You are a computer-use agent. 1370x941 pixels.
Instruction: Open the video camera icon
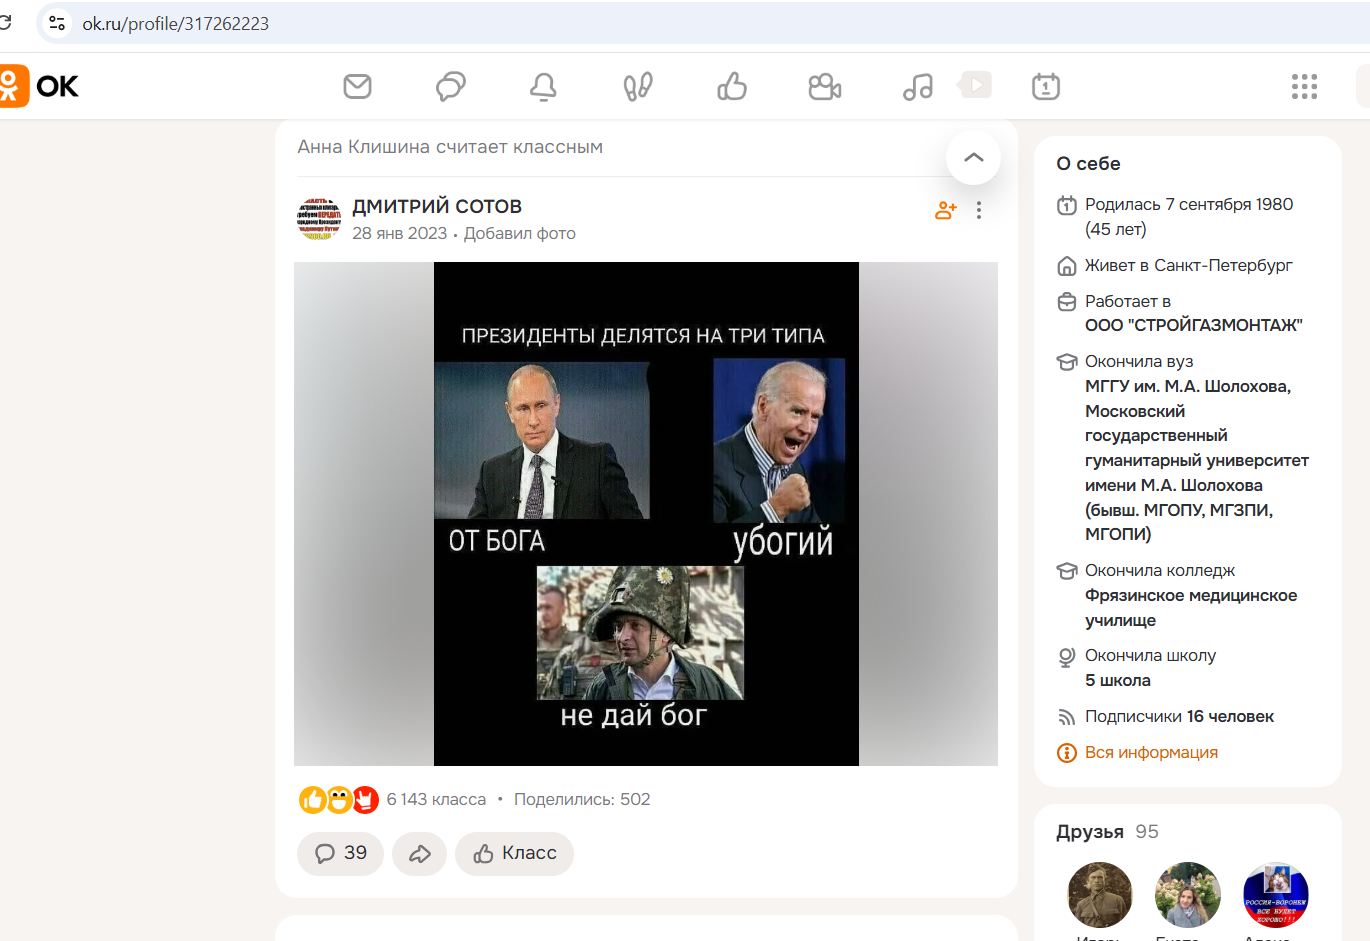click(824, 87)
